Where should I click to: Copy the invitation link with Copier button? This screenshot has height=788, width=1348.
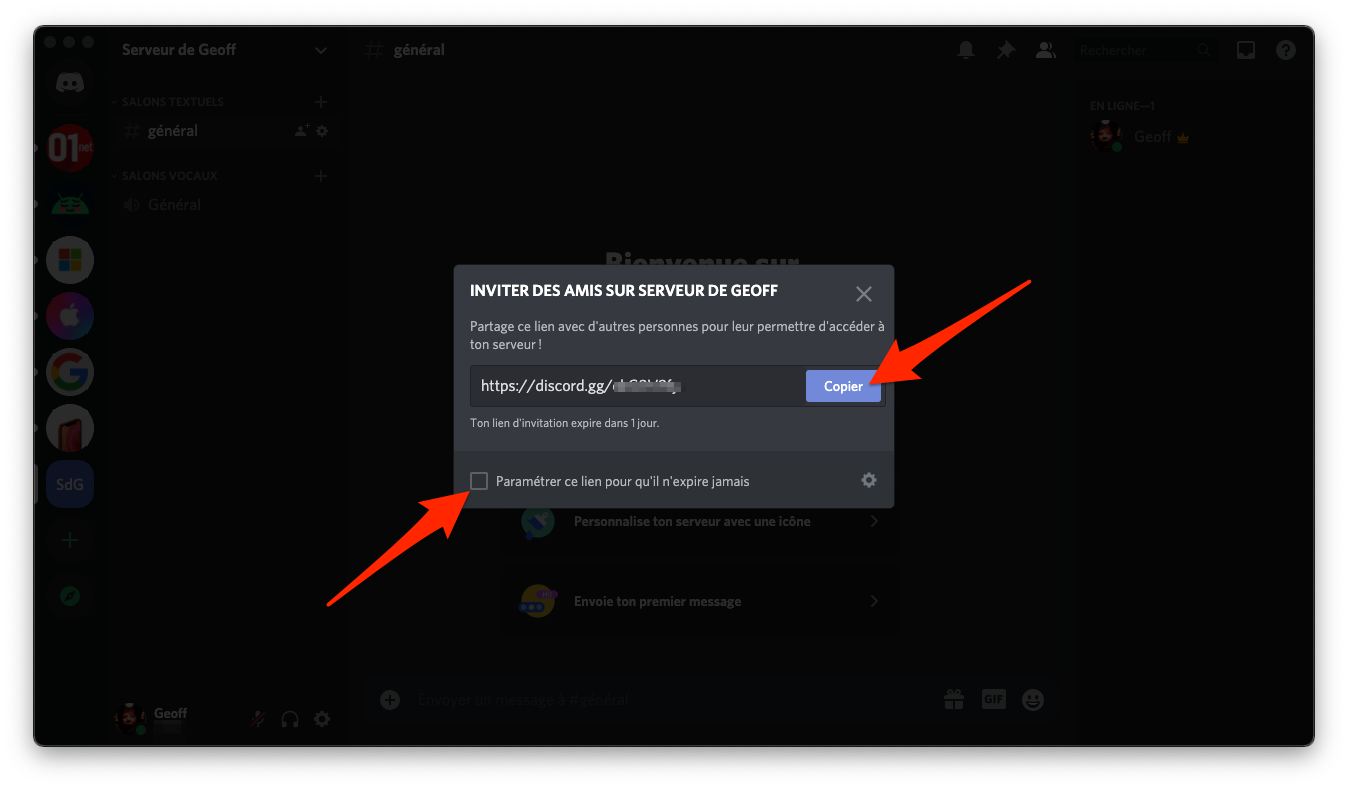tap(843, 386)
